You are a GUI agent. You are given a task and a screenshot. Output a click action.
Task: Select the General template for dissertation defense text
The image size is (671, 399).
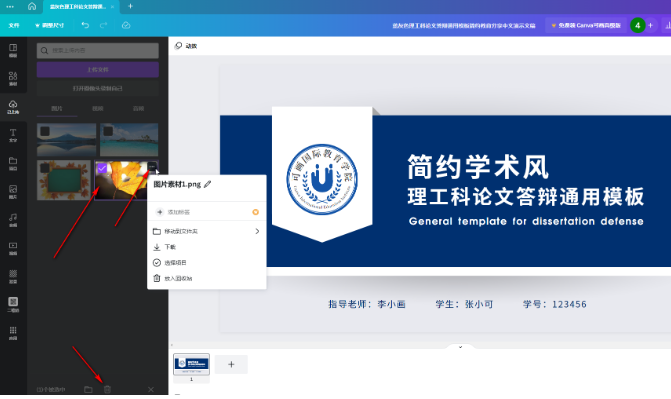(526, 221)
